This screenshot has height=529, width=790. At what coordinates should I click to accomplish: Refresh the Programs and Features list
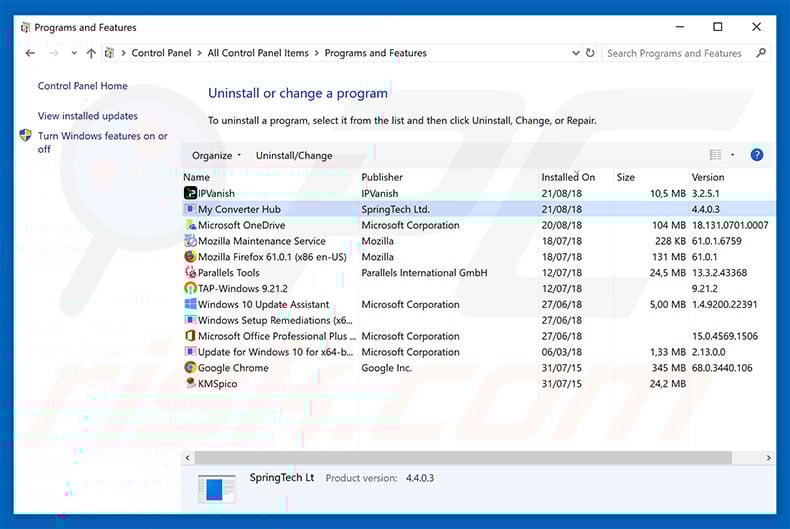590,53
